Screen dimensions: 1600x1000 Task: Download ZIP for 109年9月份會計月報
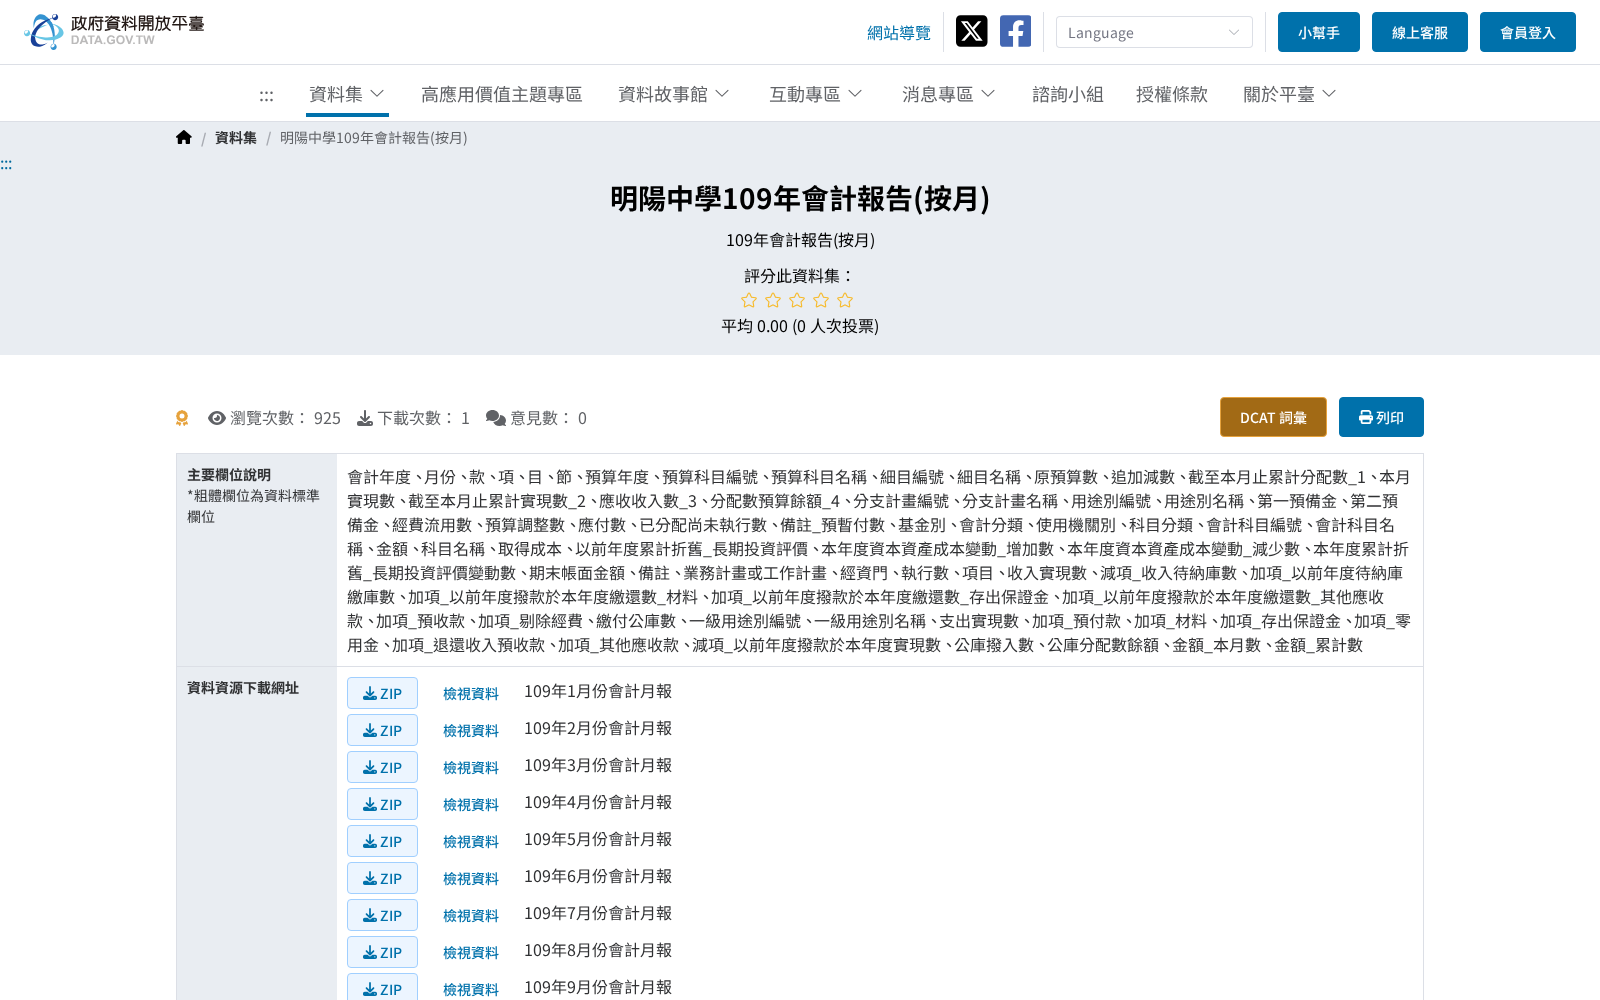382,988
